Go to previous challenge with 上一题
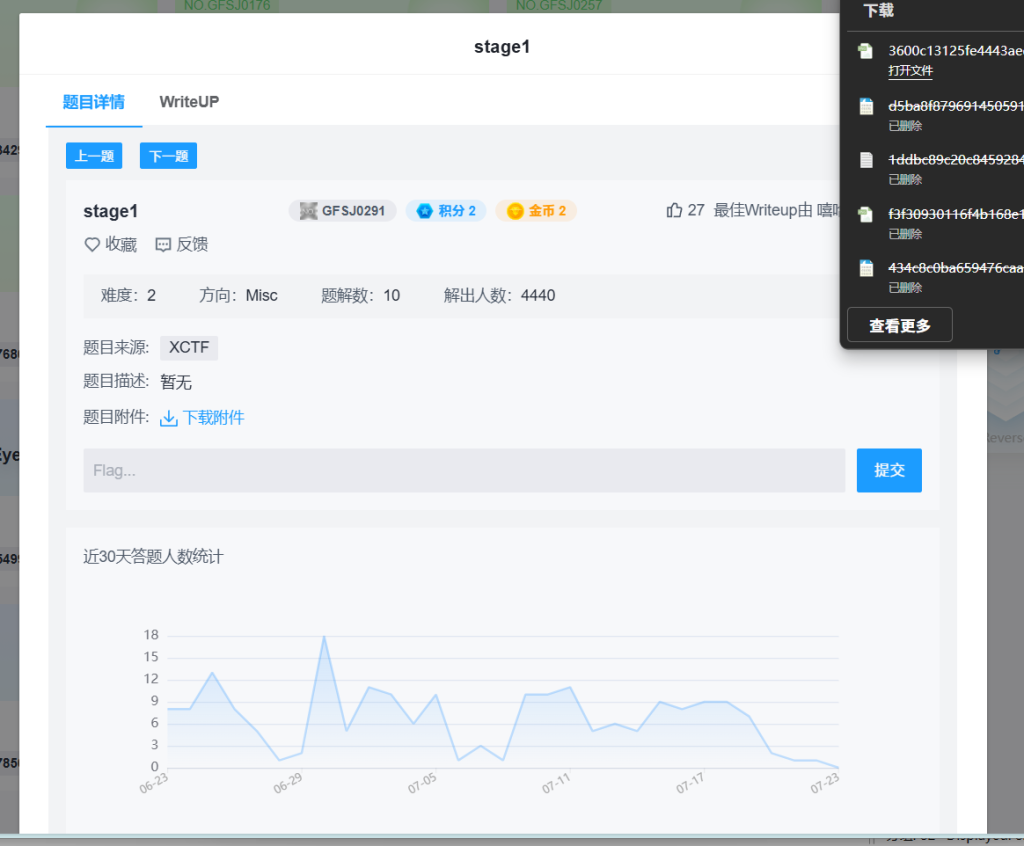The width and height of the screenshot is (1024, 846). 94,156
